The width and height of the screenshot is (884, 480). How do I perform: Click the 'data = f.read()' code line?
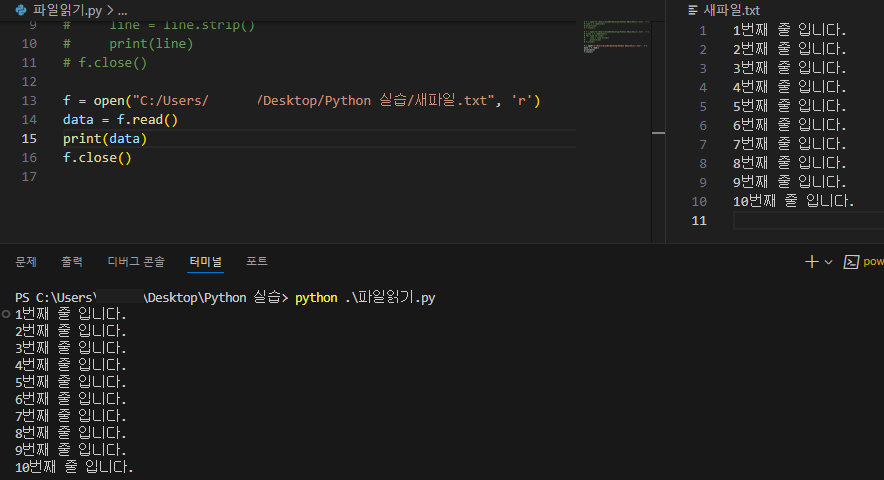coord(120,120)
